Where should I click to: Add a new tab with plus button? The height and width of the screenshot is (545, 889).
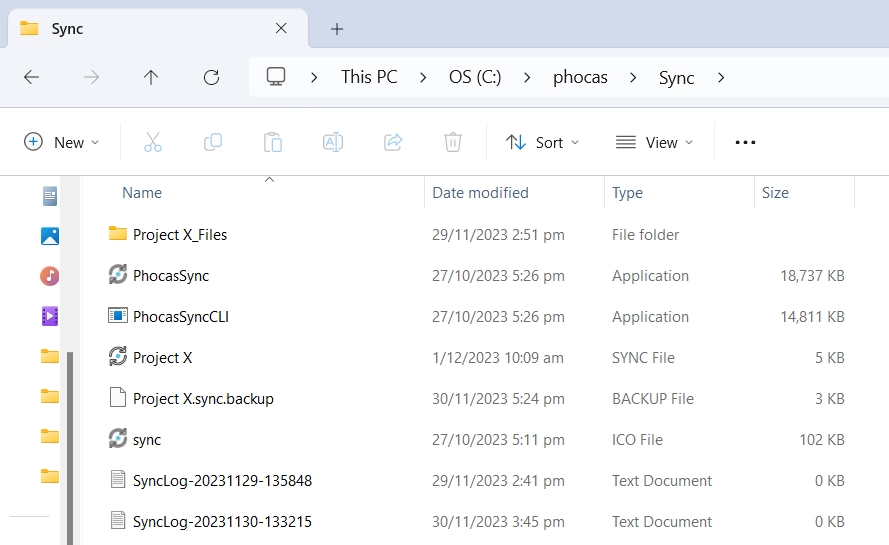(x=337, y=29)
